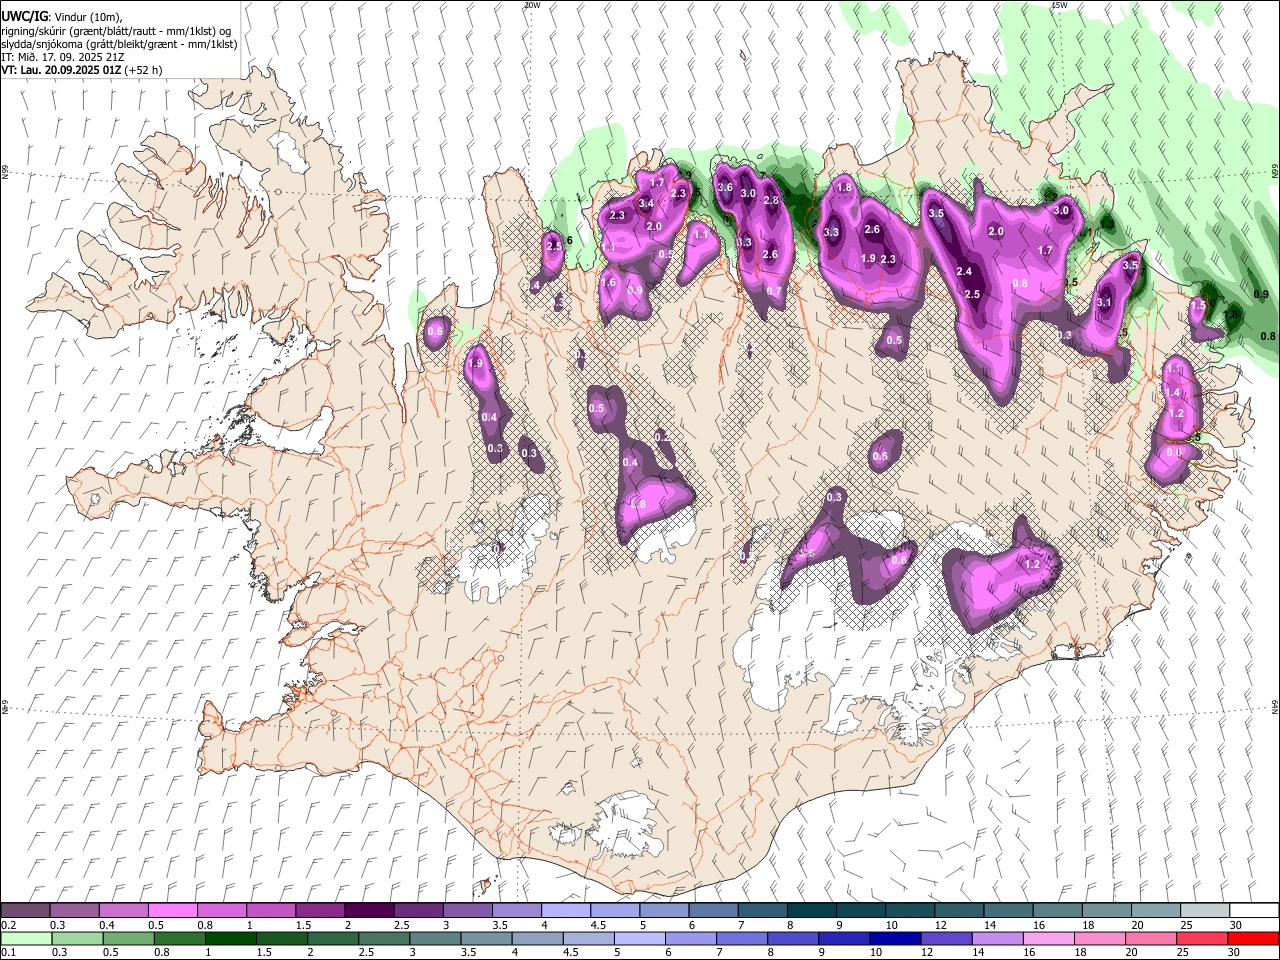Select the top-row legend swatch starting at 1

[270, 911]
